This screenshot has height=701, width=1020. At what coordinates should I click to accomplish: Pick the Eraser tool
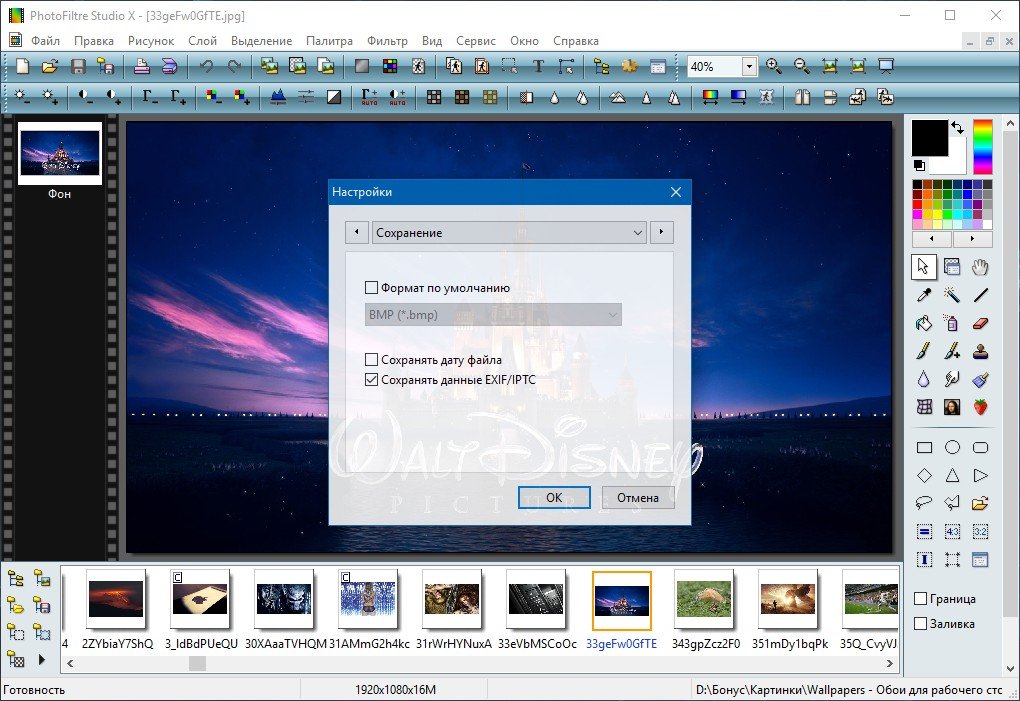pos(980,323)
